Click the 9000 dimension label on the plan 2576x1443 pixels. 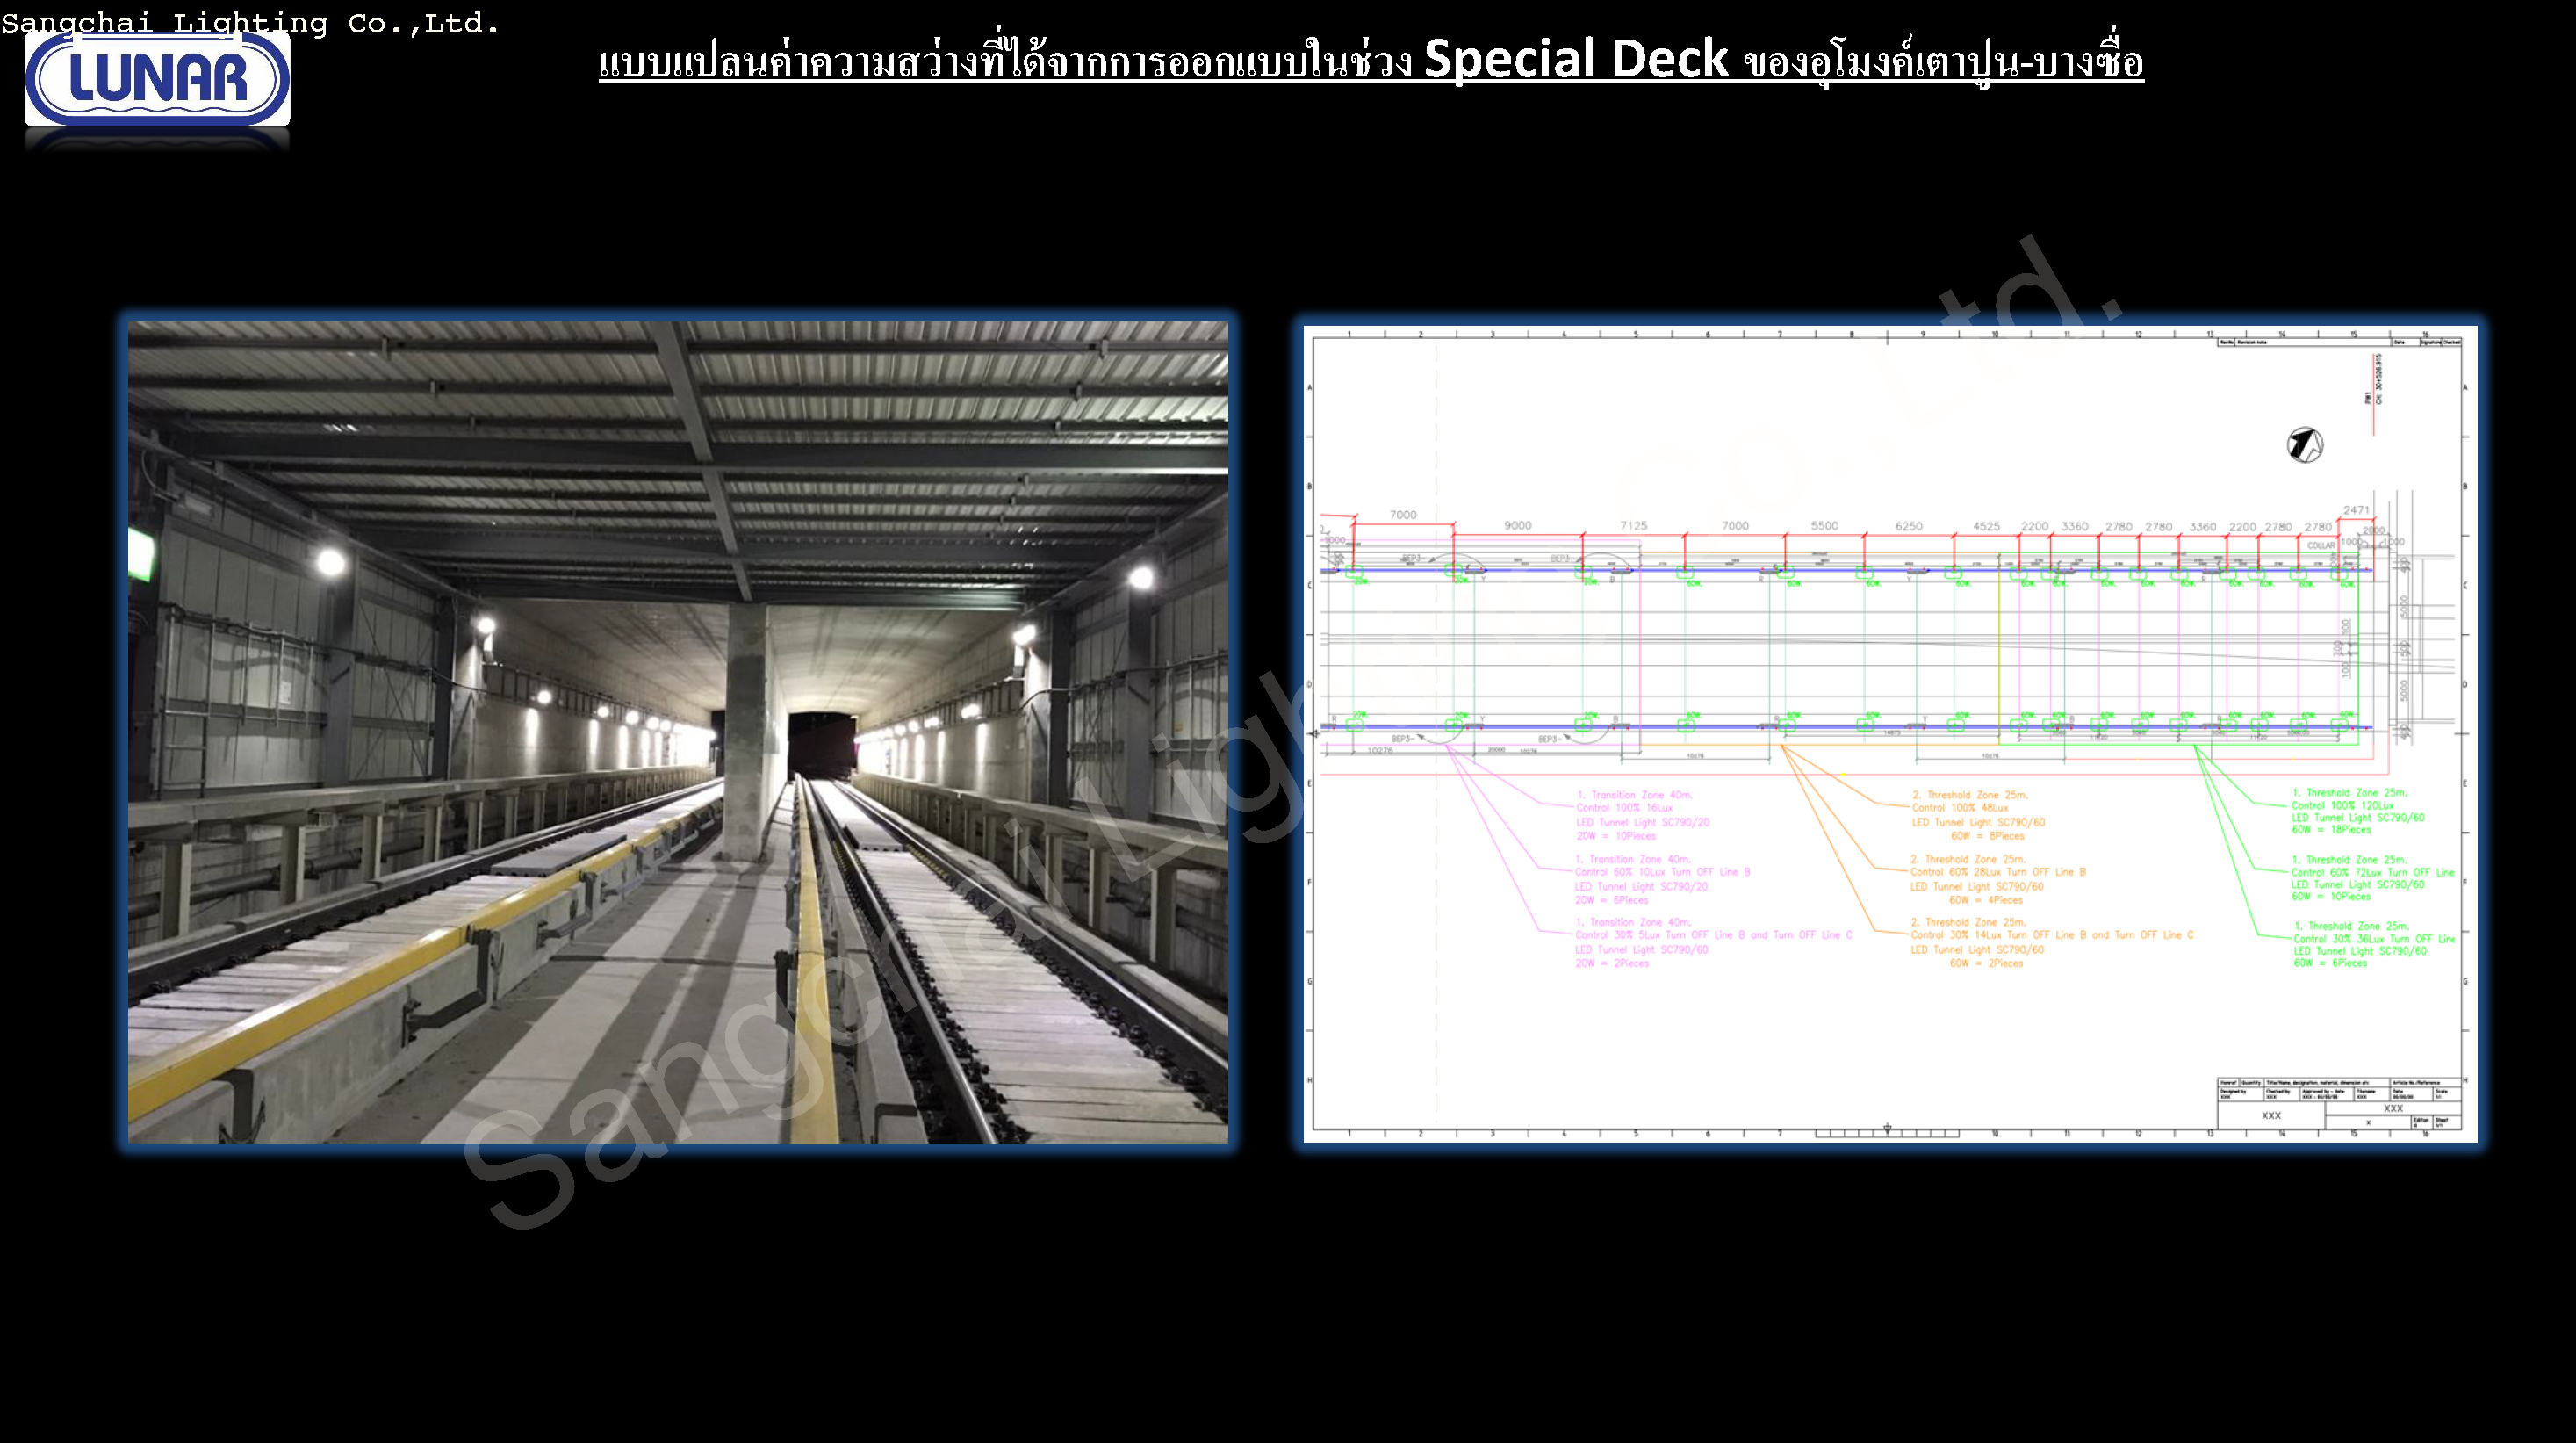pos(1517,526)
